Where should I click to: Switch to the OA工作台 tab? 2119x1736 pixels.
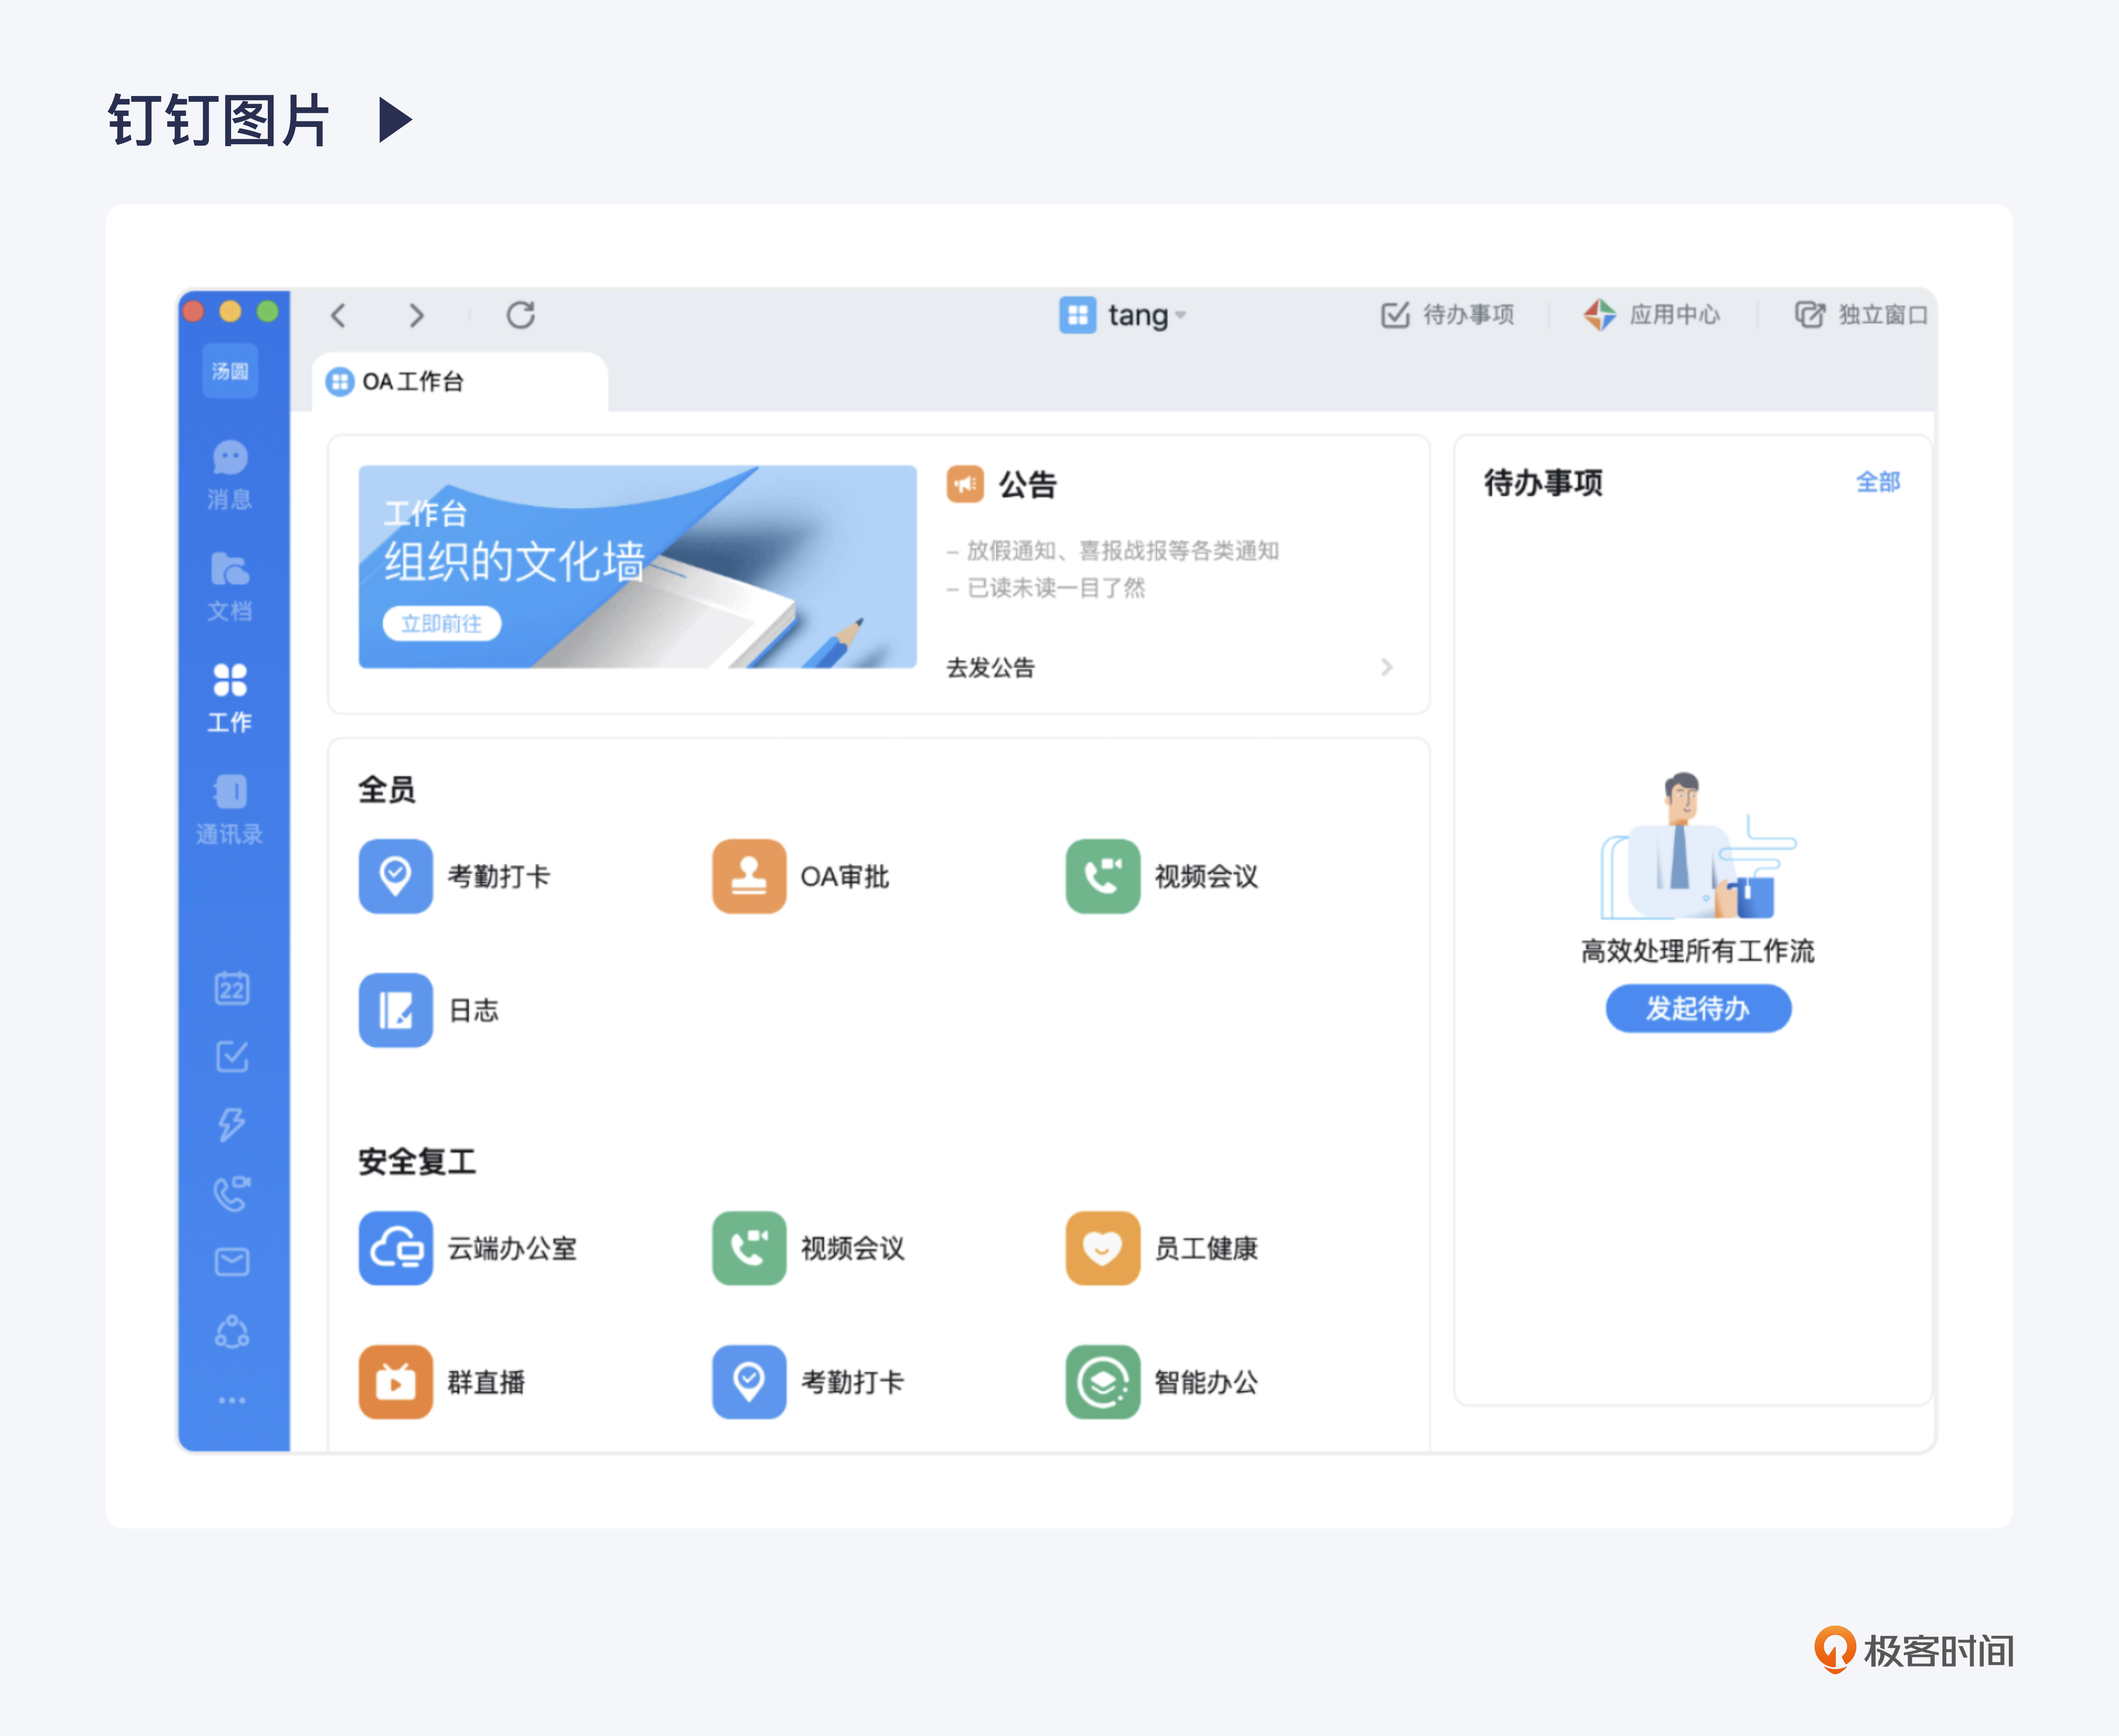coord(459,382)
